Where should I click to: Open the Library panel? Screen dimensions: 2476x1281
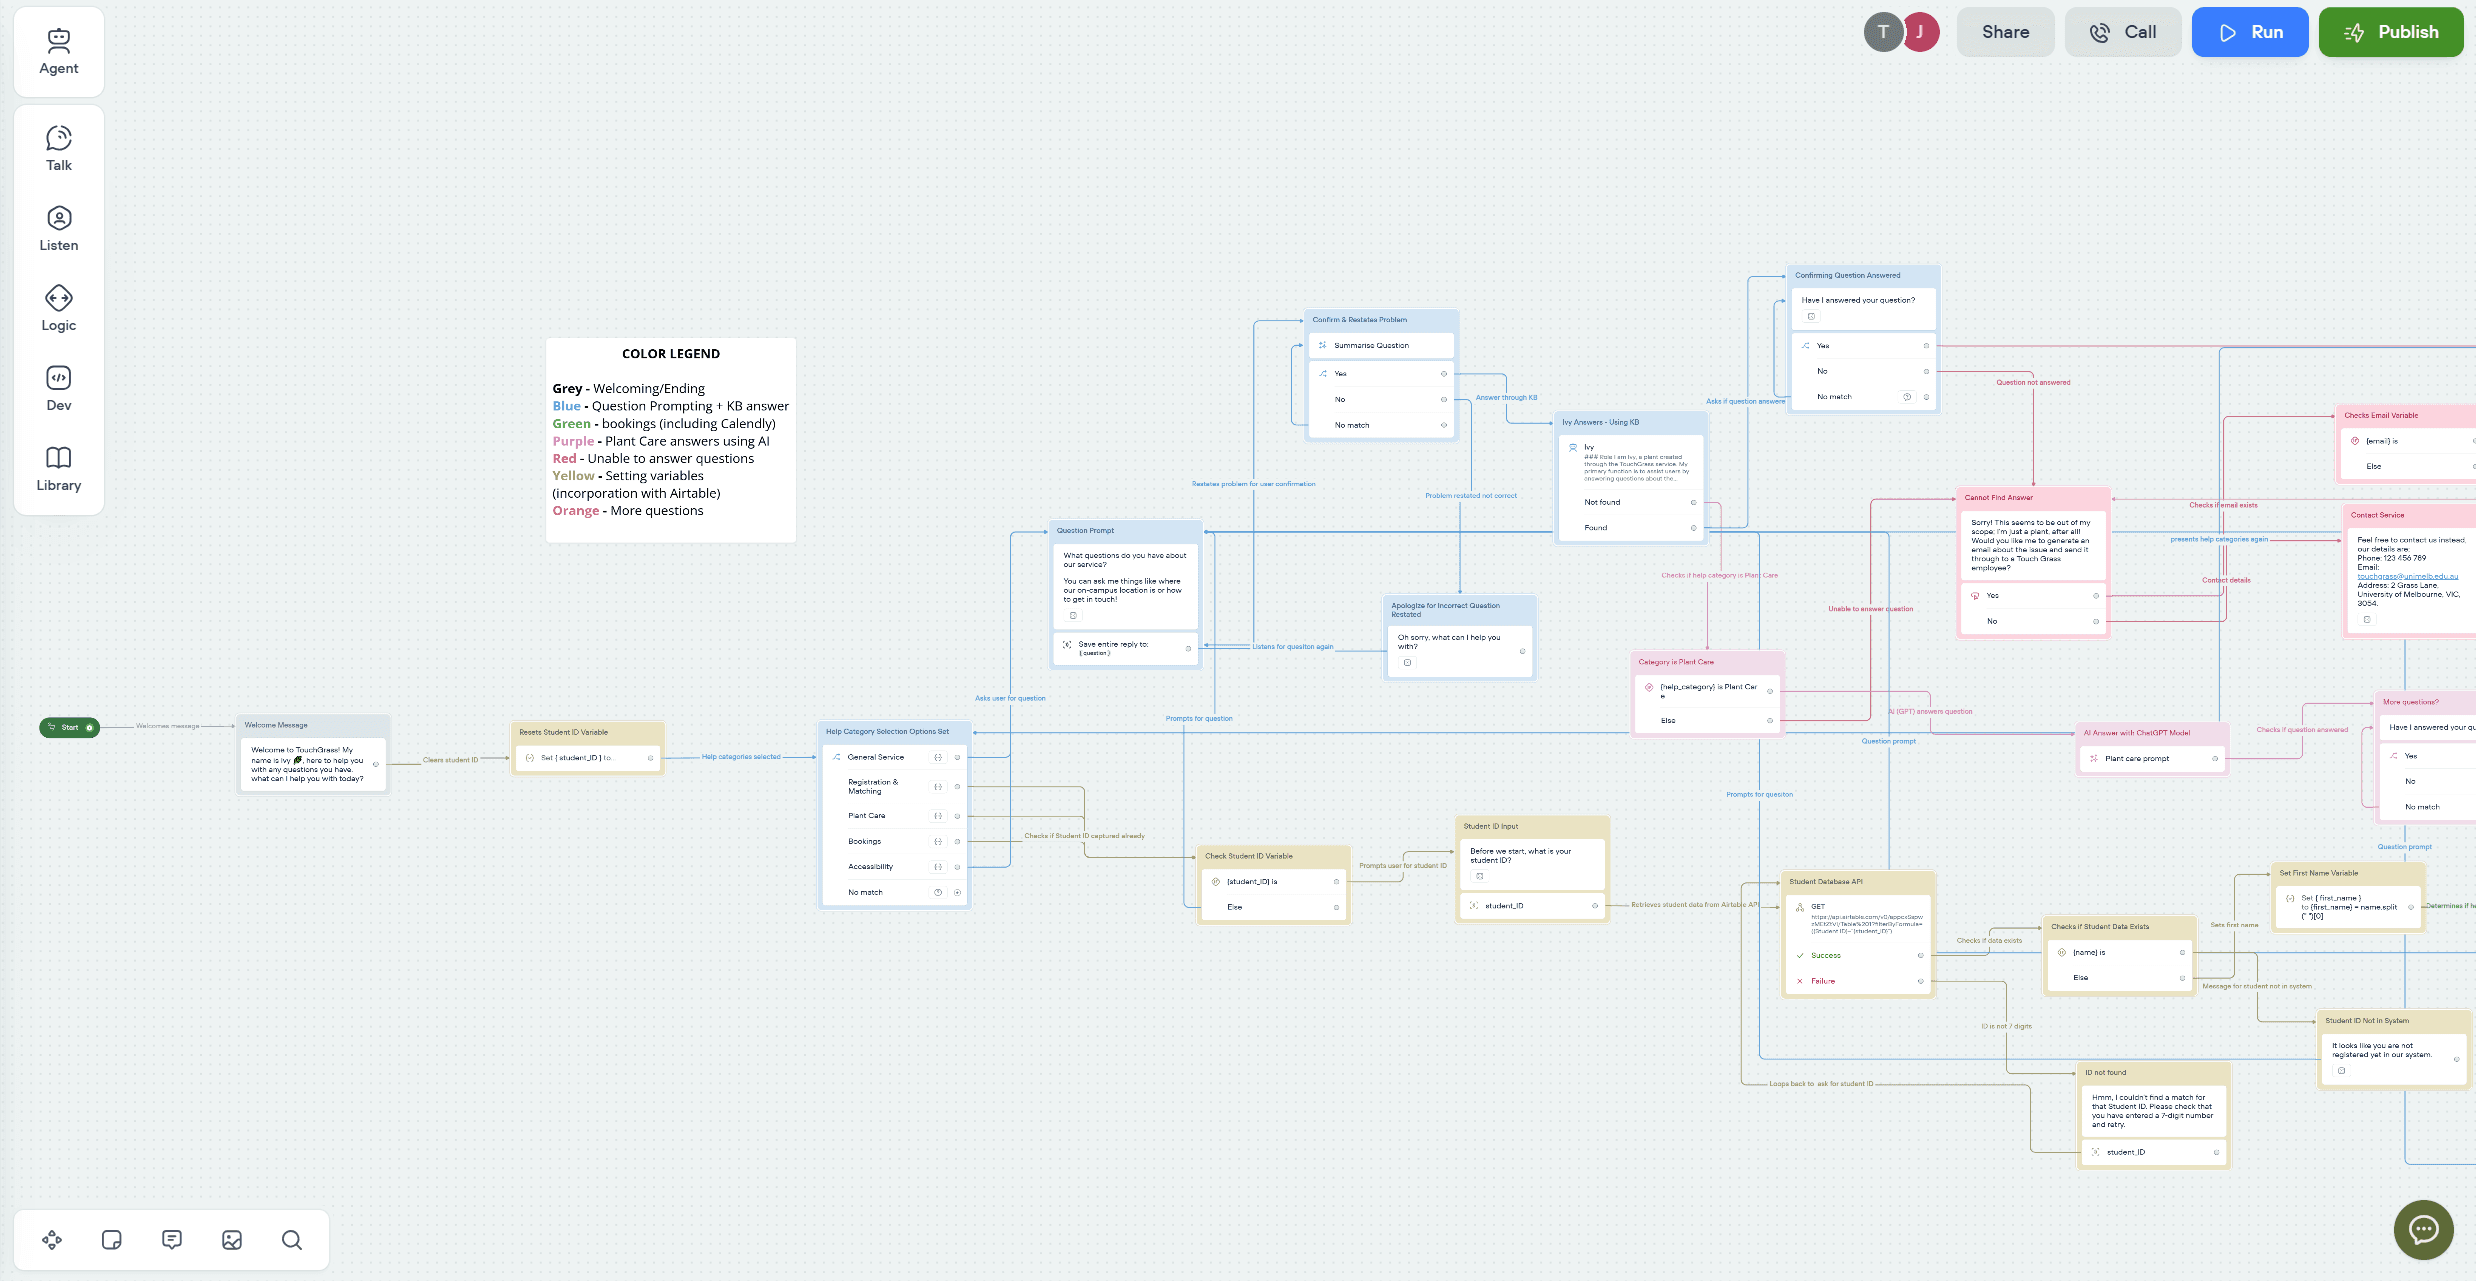point(59,469)
